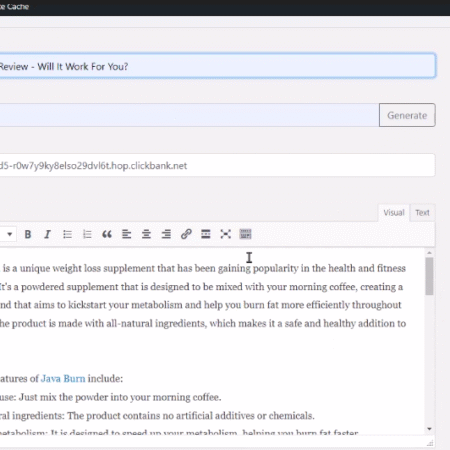Screen dimensions: 450x450
Task: Align text left
Action: tap(127, 234)
